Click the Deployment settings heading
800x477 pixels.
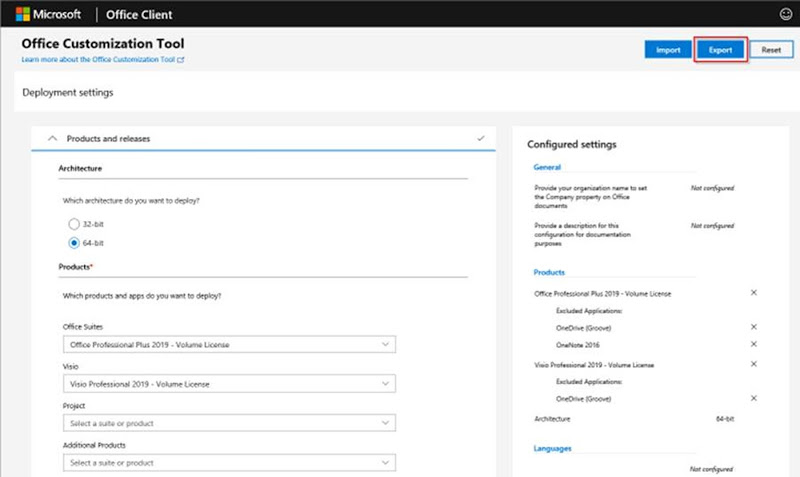click(x=68, y=92)
